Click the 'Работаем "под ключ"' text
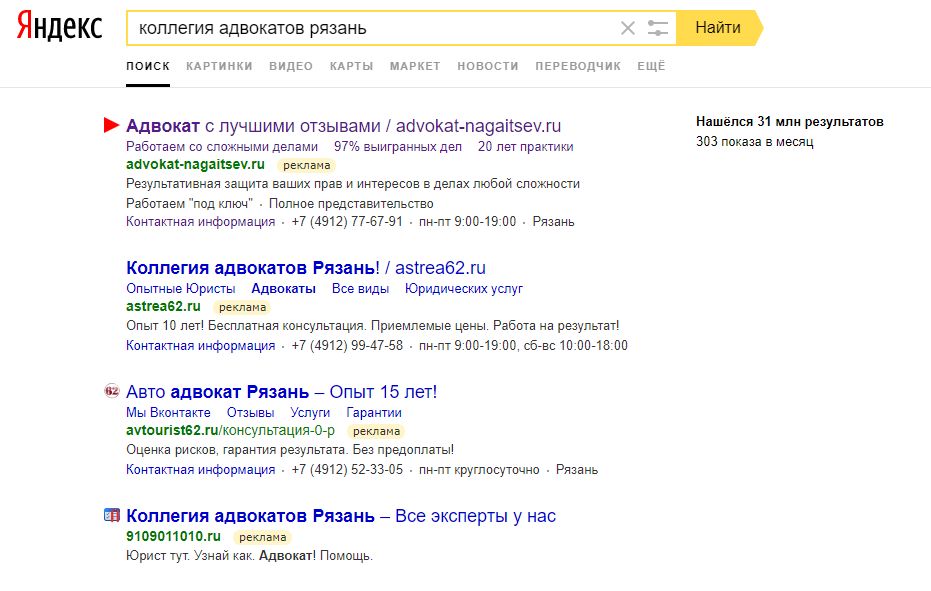 tap(189, 204)
